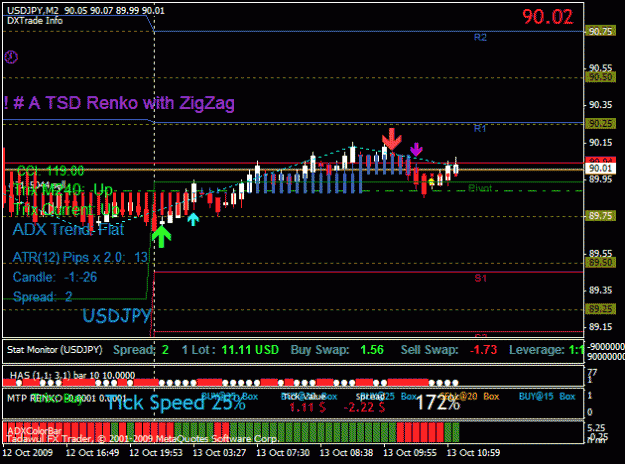Image resolution: width=625 pixels, height=464 pixels.
Task: Click the '12 Oct 2009' time axis label
Action: 28,453
